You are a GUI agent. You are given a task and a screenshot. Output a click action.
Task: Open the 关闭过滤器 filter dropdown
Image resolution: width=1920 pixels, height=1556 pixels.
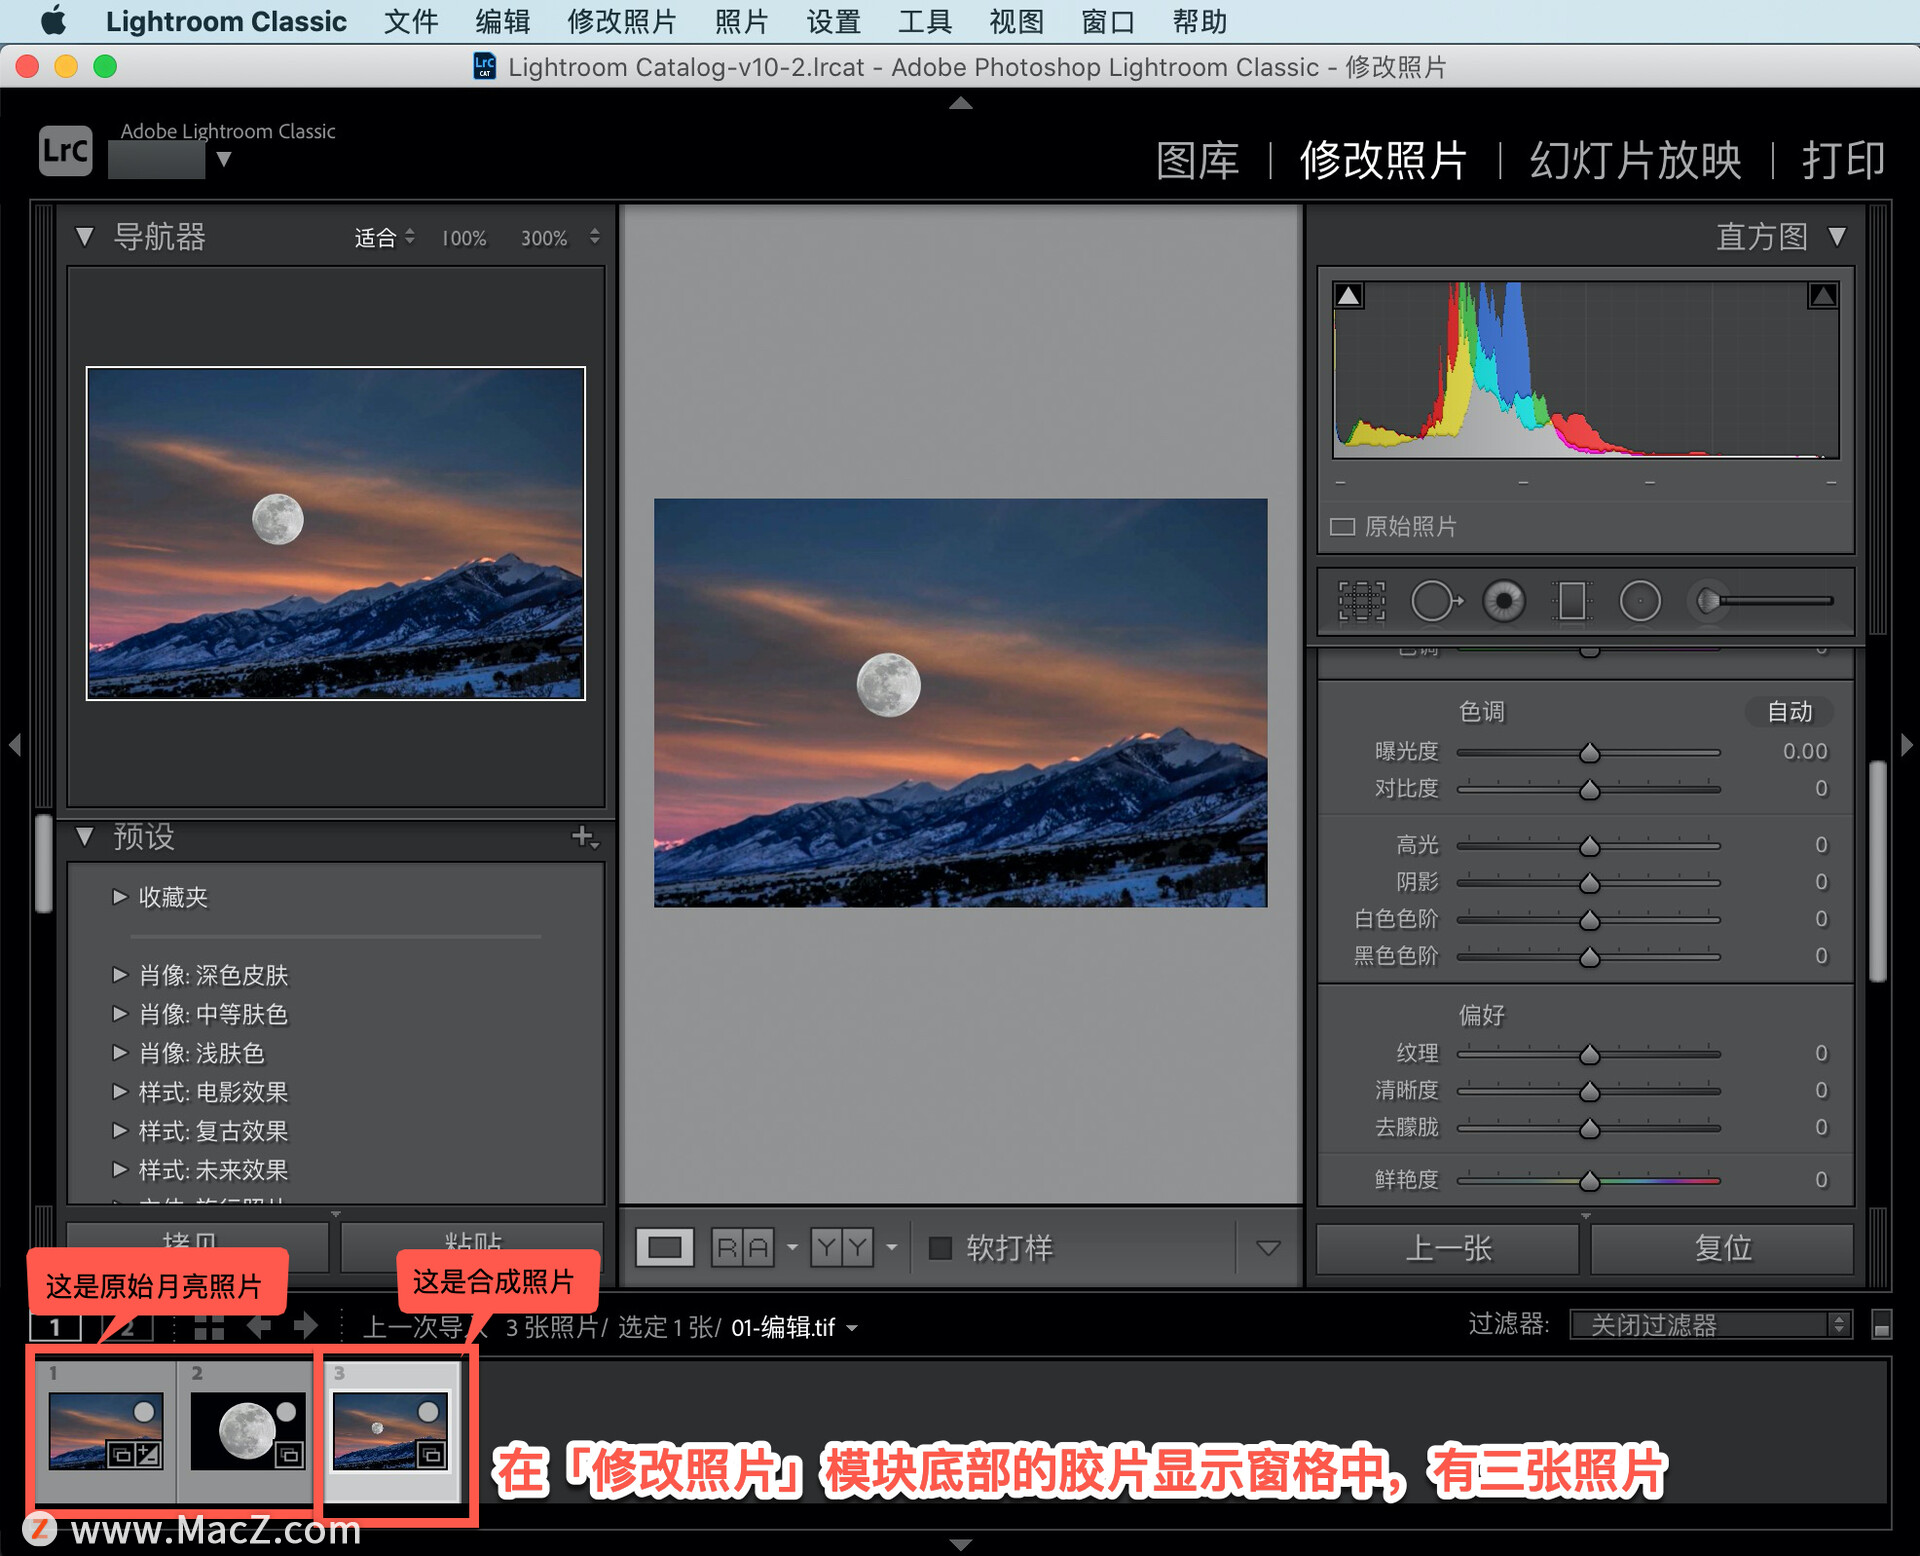coord(1711,1325)
